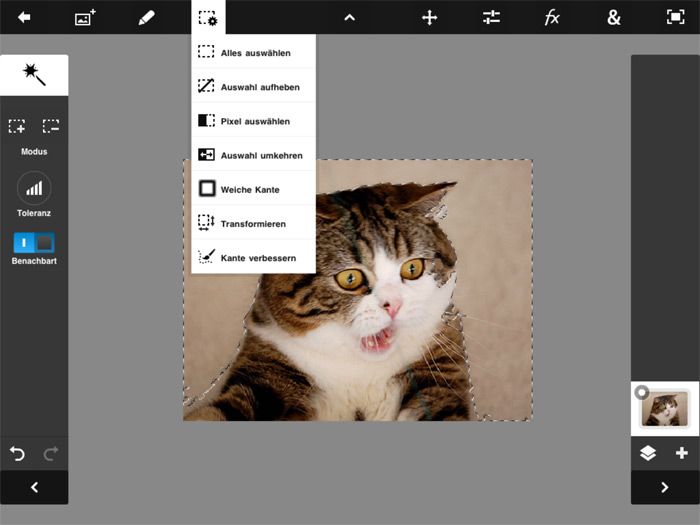This screenshot has width=700, height=525.
Task: Collapse the left tool panel
Action: [x=34, y=487]
